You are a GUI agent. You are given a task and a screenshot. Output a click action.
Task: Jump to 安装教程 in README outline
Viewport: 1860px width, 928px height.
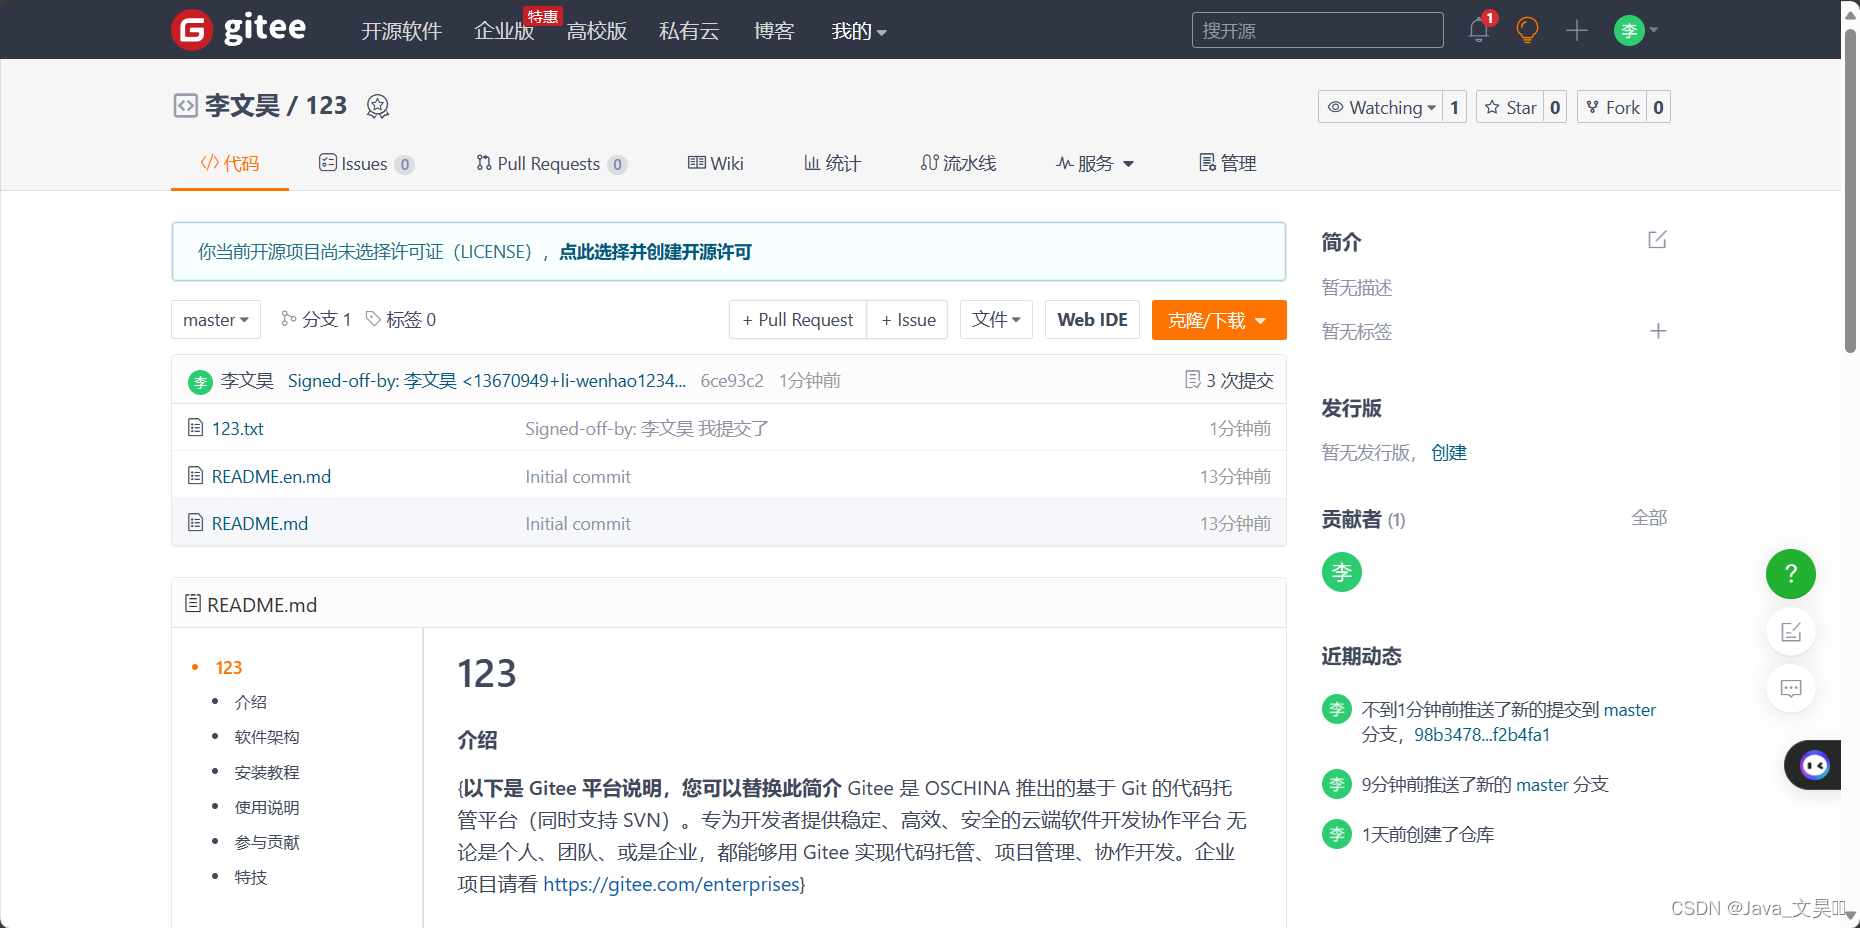tap(267, 772)
